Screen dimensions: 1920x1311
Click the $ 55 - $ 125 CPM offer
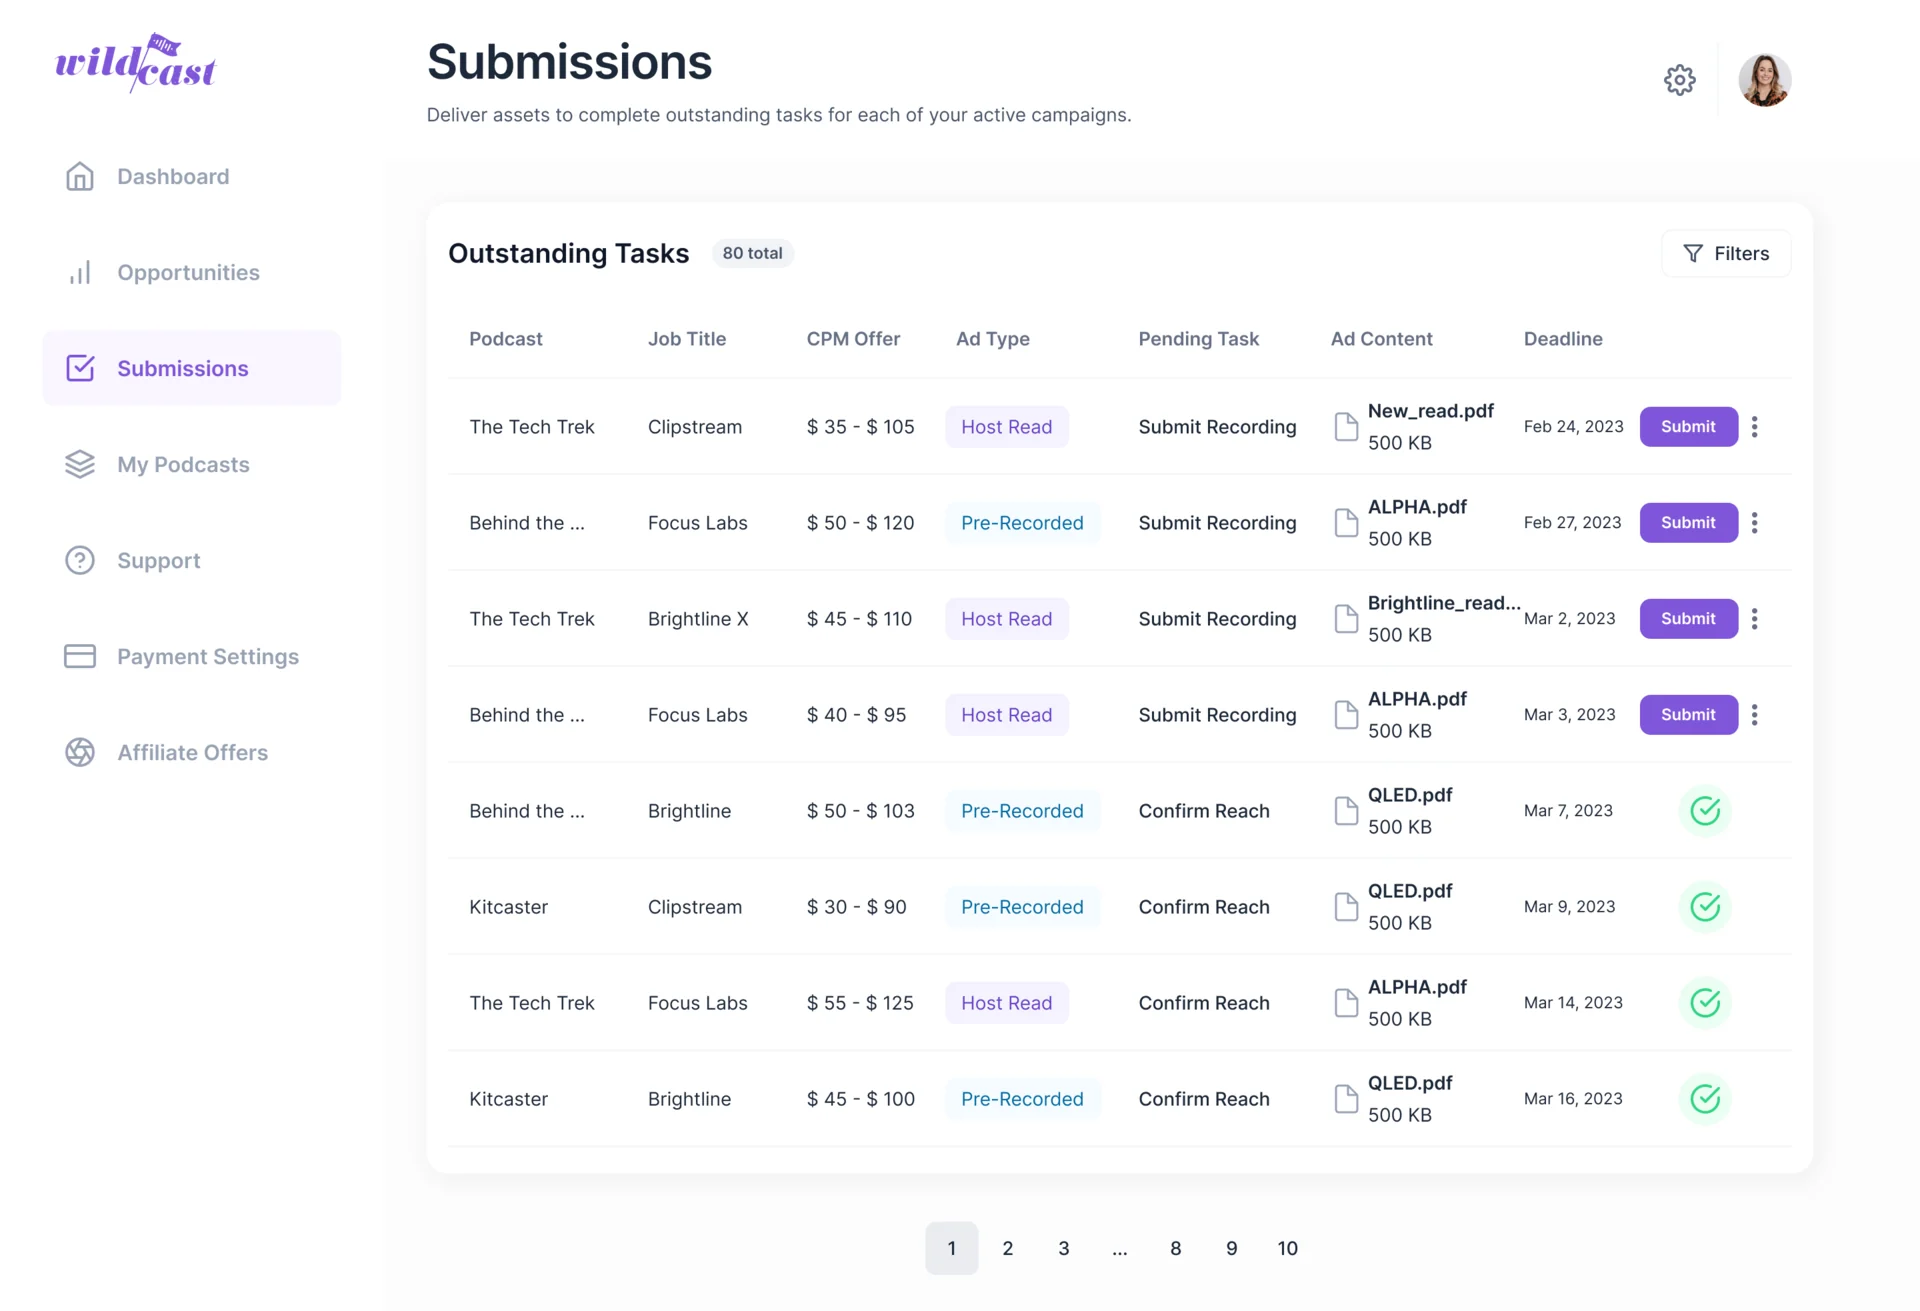860,1003
